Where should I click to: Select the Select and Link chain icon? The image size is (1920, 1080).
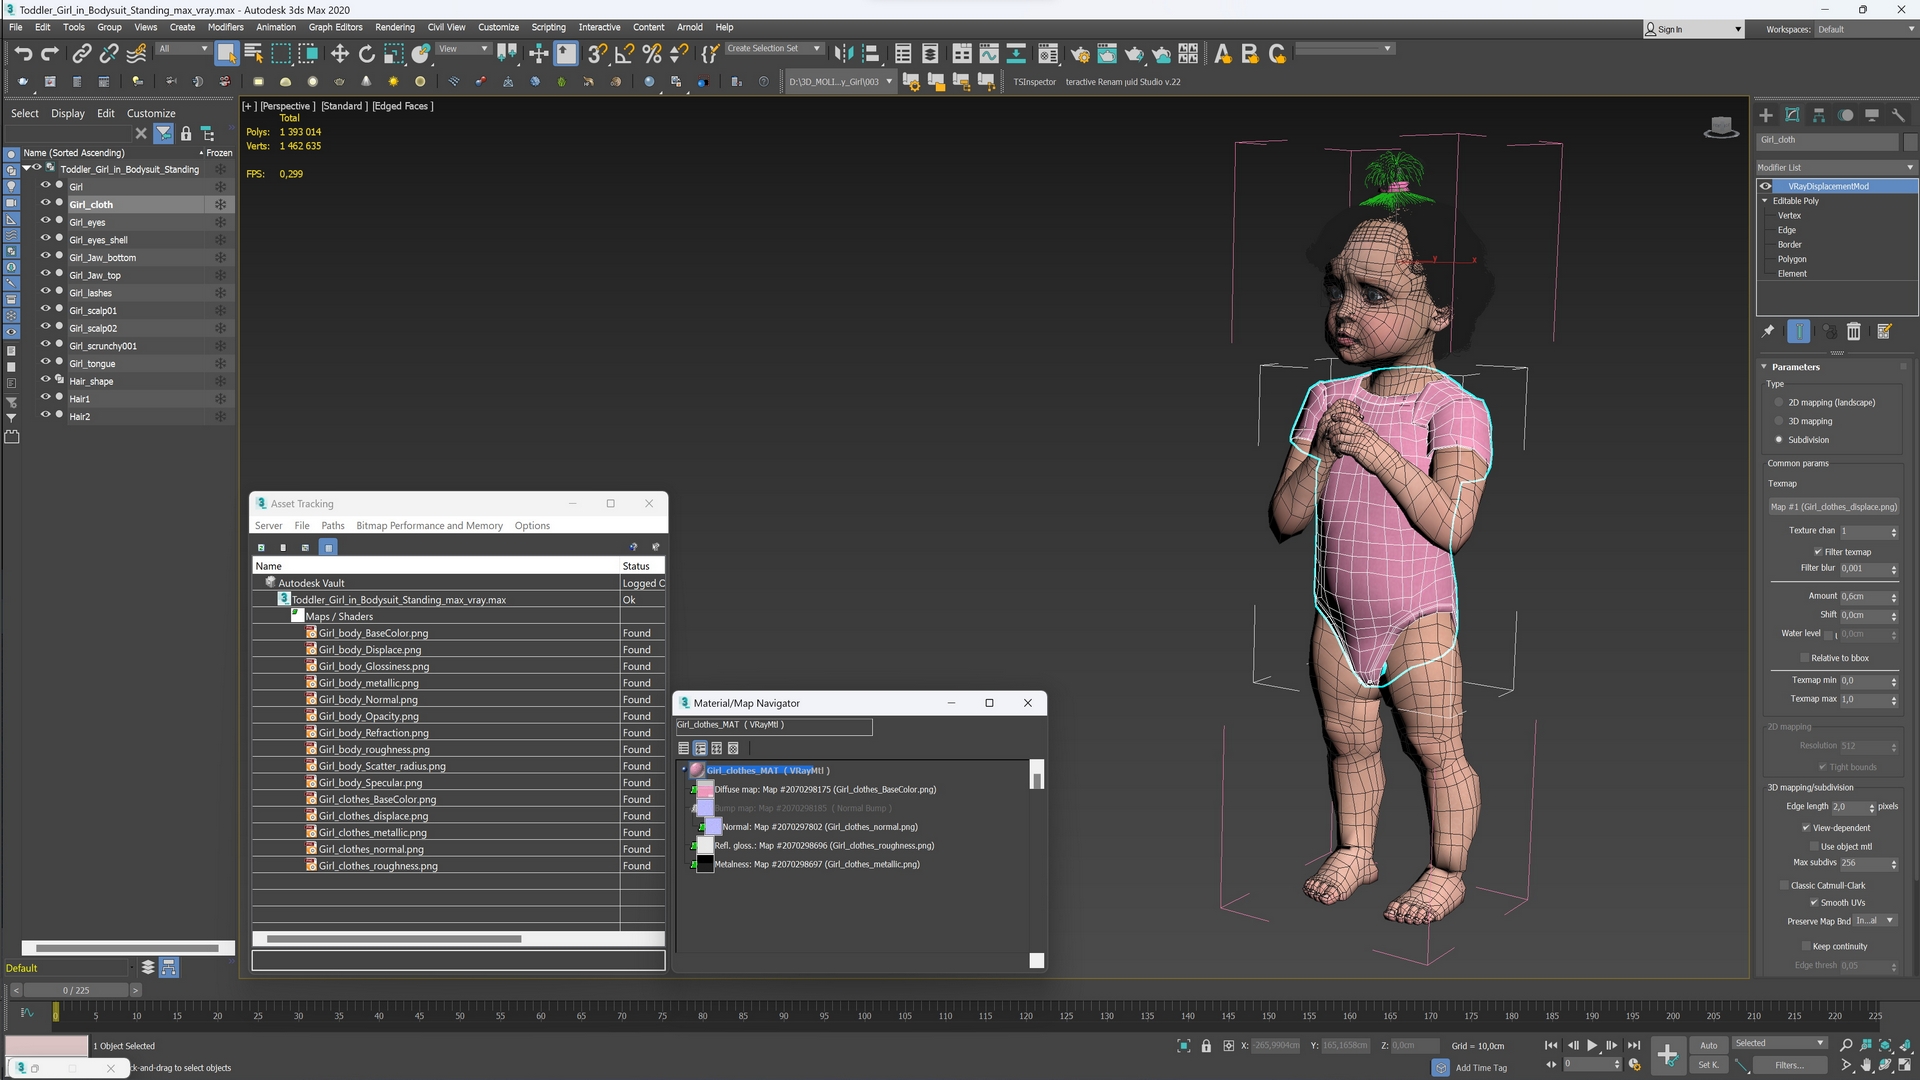point(82,53)
